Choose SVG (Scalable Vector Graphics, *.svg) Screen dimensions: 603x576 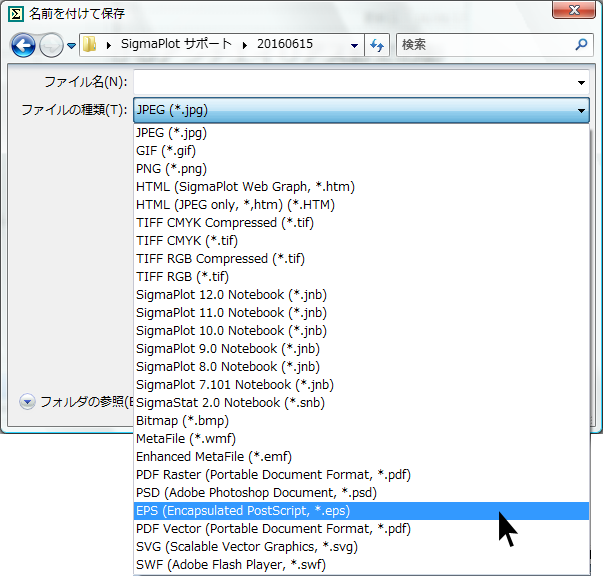(361, 547)
